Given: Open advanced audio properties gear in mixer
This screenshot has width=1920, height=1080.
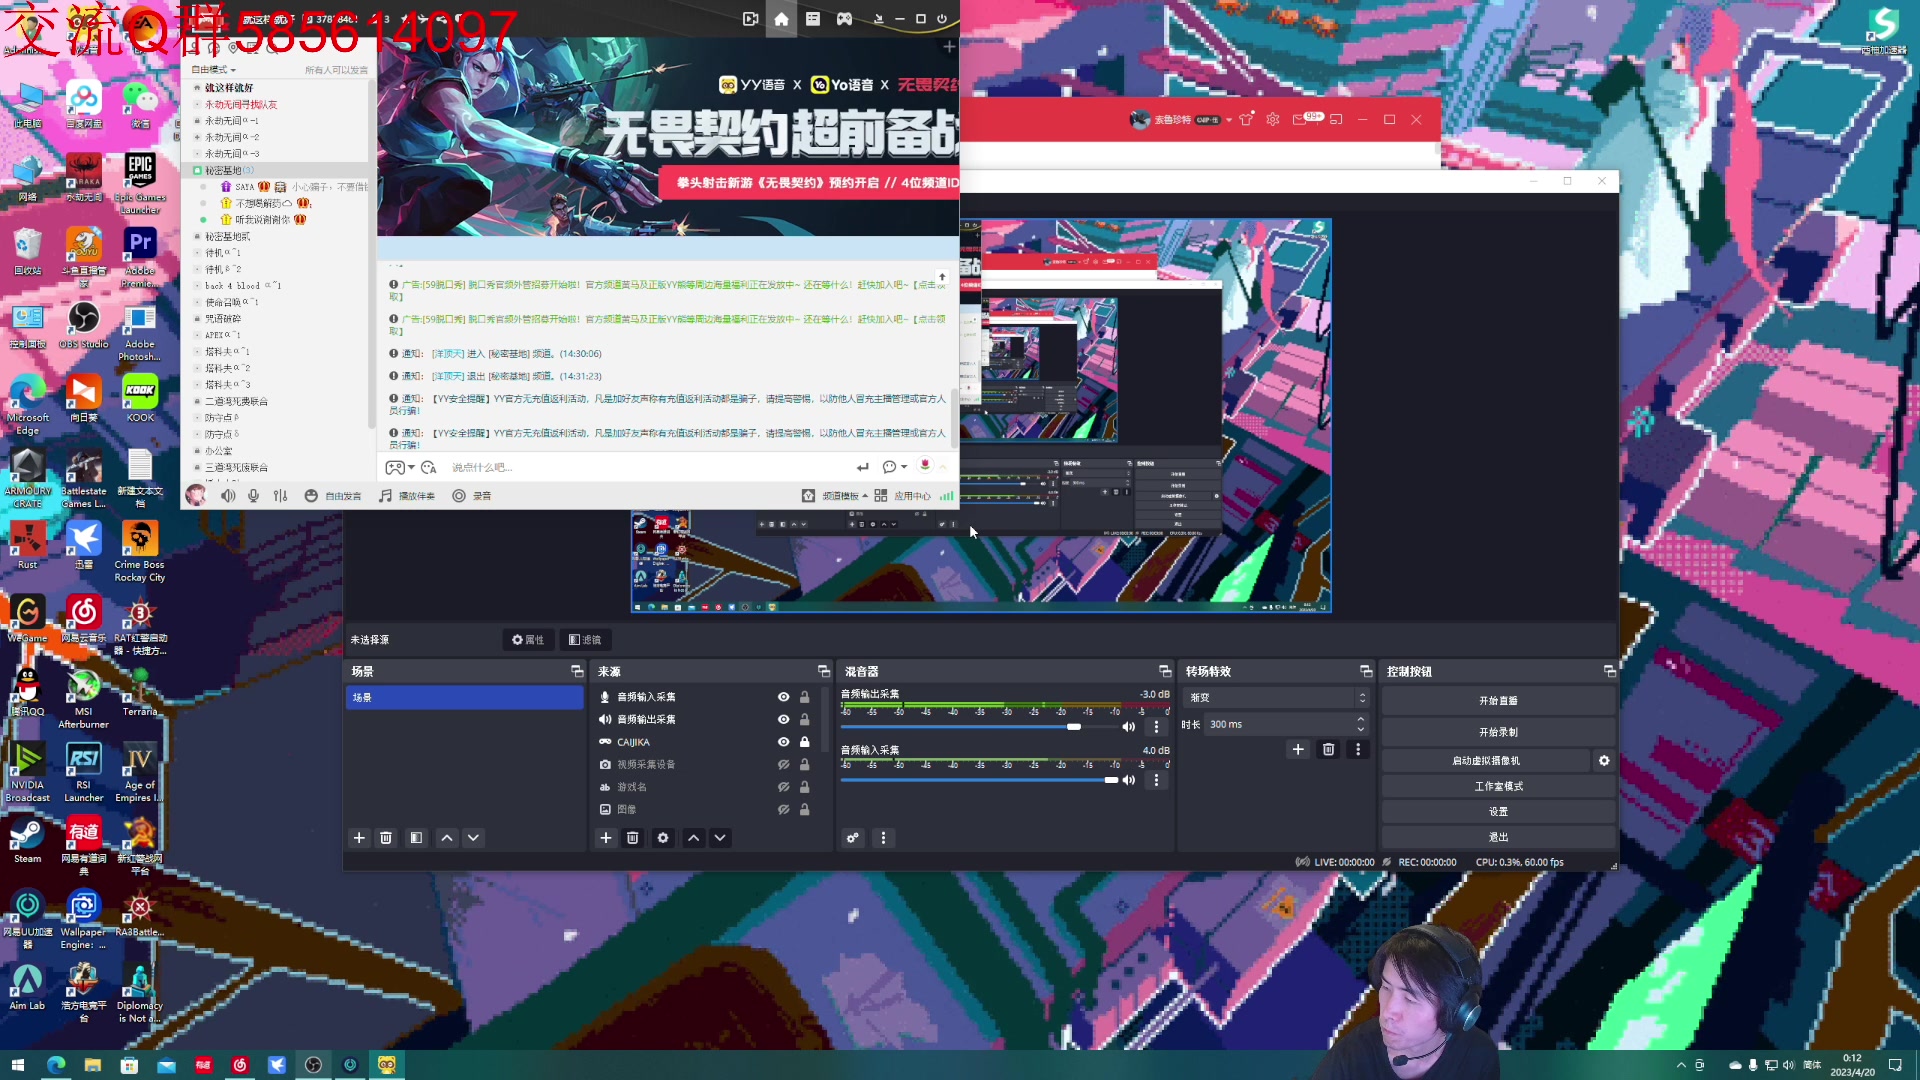Looking at the screenshot, I should 852,838.
